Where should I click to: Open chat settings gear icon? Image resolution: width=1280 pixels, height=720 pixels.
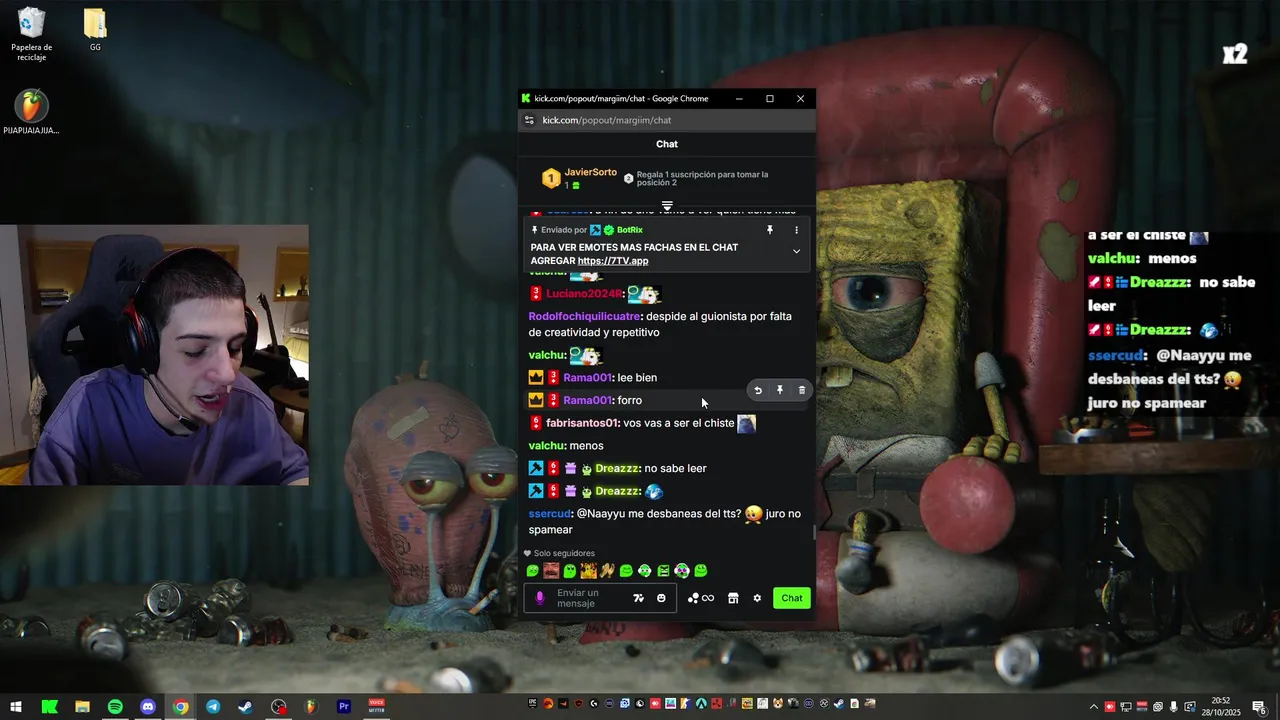tap(757, 598)
